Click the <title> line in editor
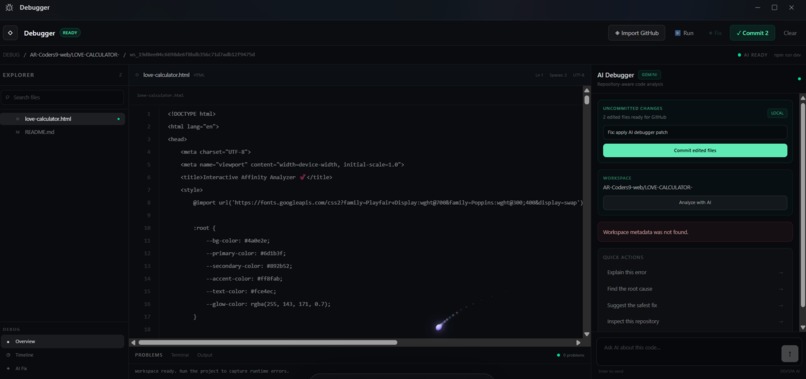806x379 pixels. click(256, 177)
